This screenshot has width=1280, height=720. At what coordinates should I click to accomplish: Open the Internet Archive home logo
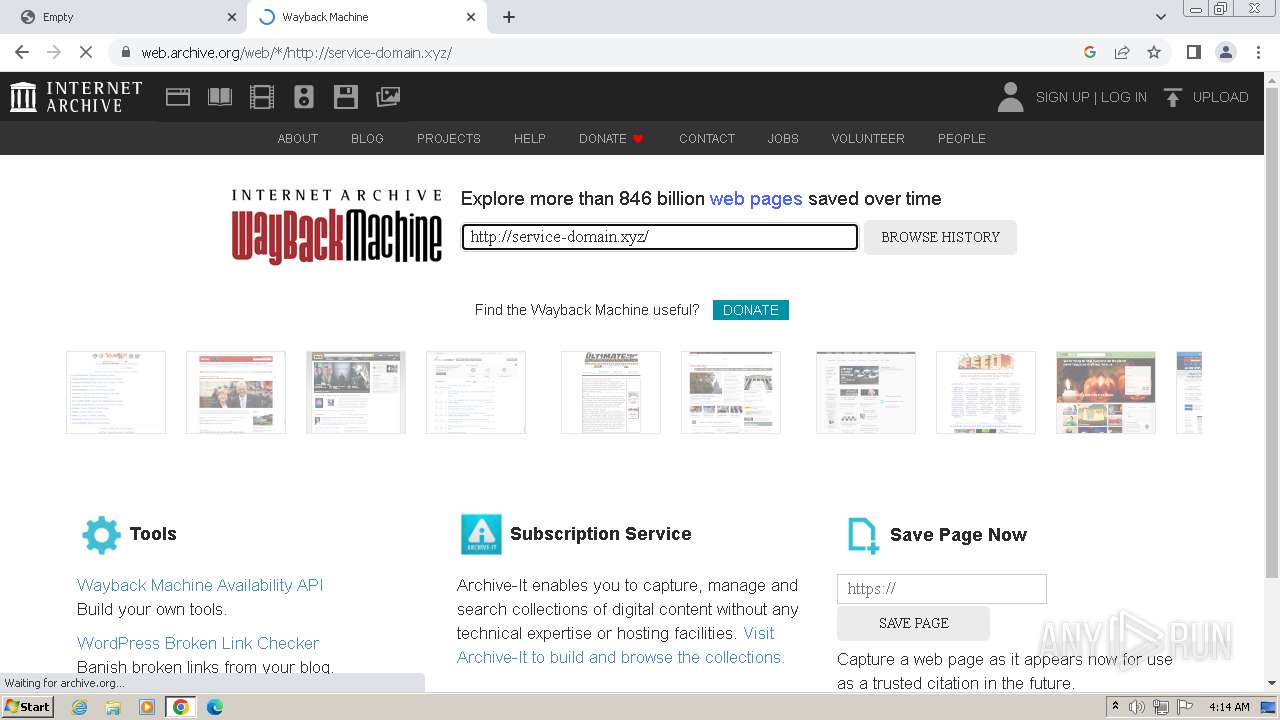(x=76, y=97)
